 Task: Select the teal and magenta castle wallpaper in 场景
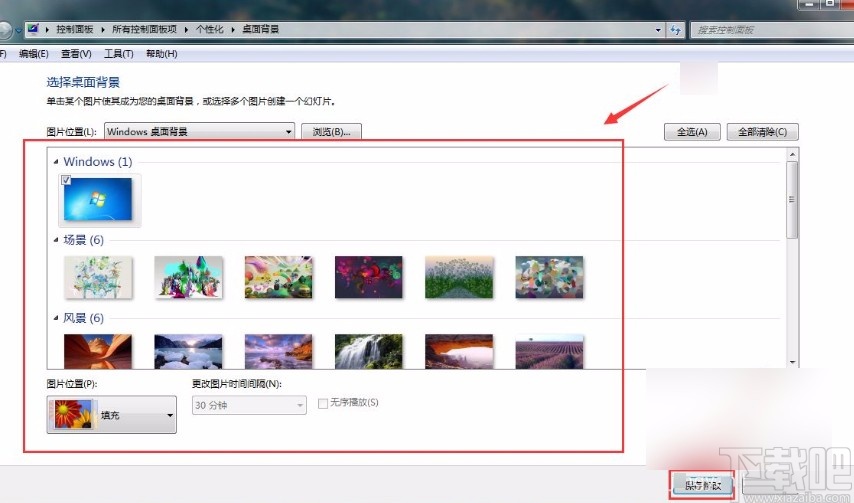(188, 277)
